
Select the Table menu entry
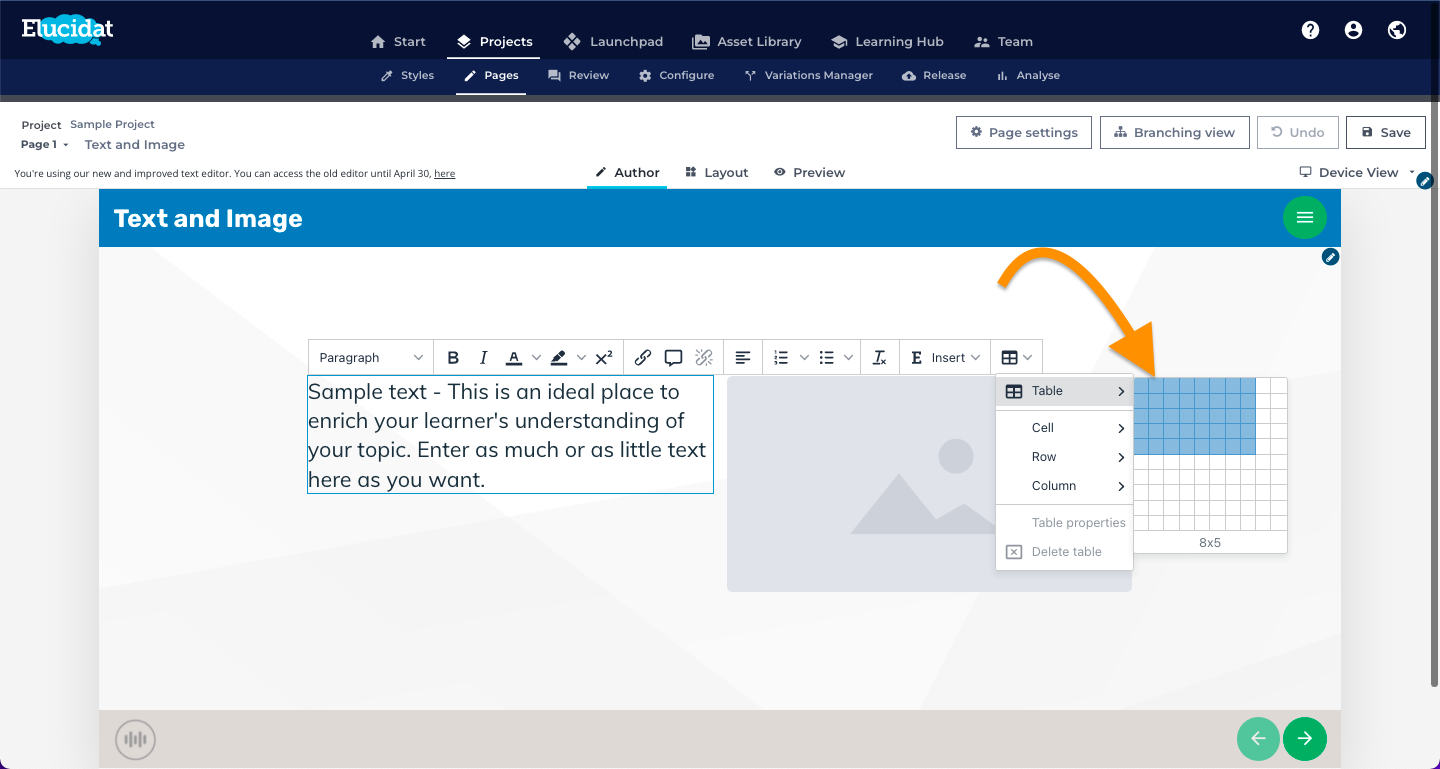click(1064, 391)
